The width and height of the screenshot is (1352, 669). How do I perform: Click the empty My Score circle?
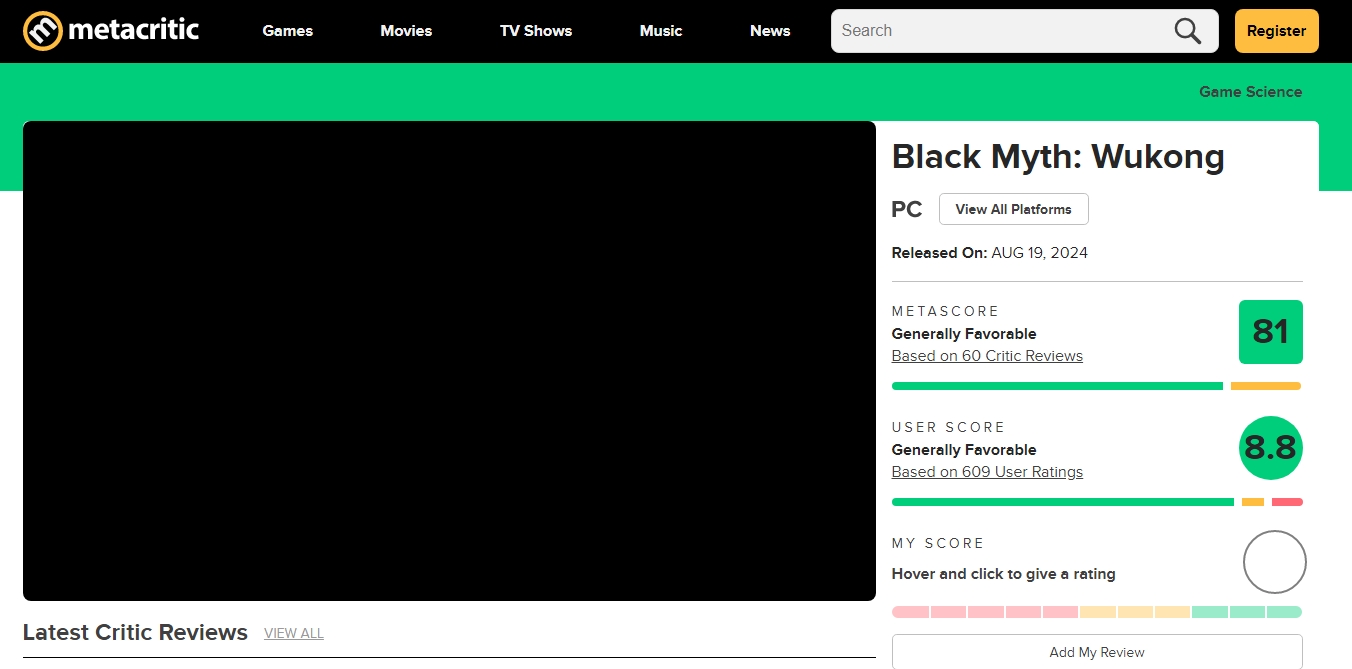(x=1275, y=562)
